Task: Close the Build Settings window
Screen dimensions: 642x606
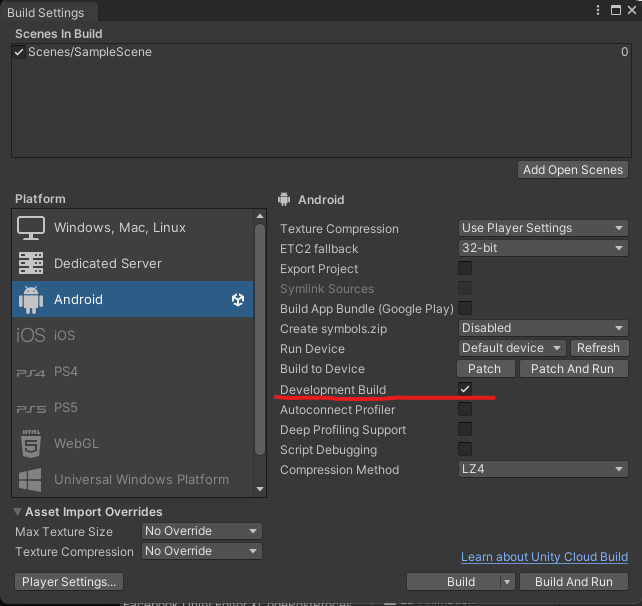Action: [632, 10]
